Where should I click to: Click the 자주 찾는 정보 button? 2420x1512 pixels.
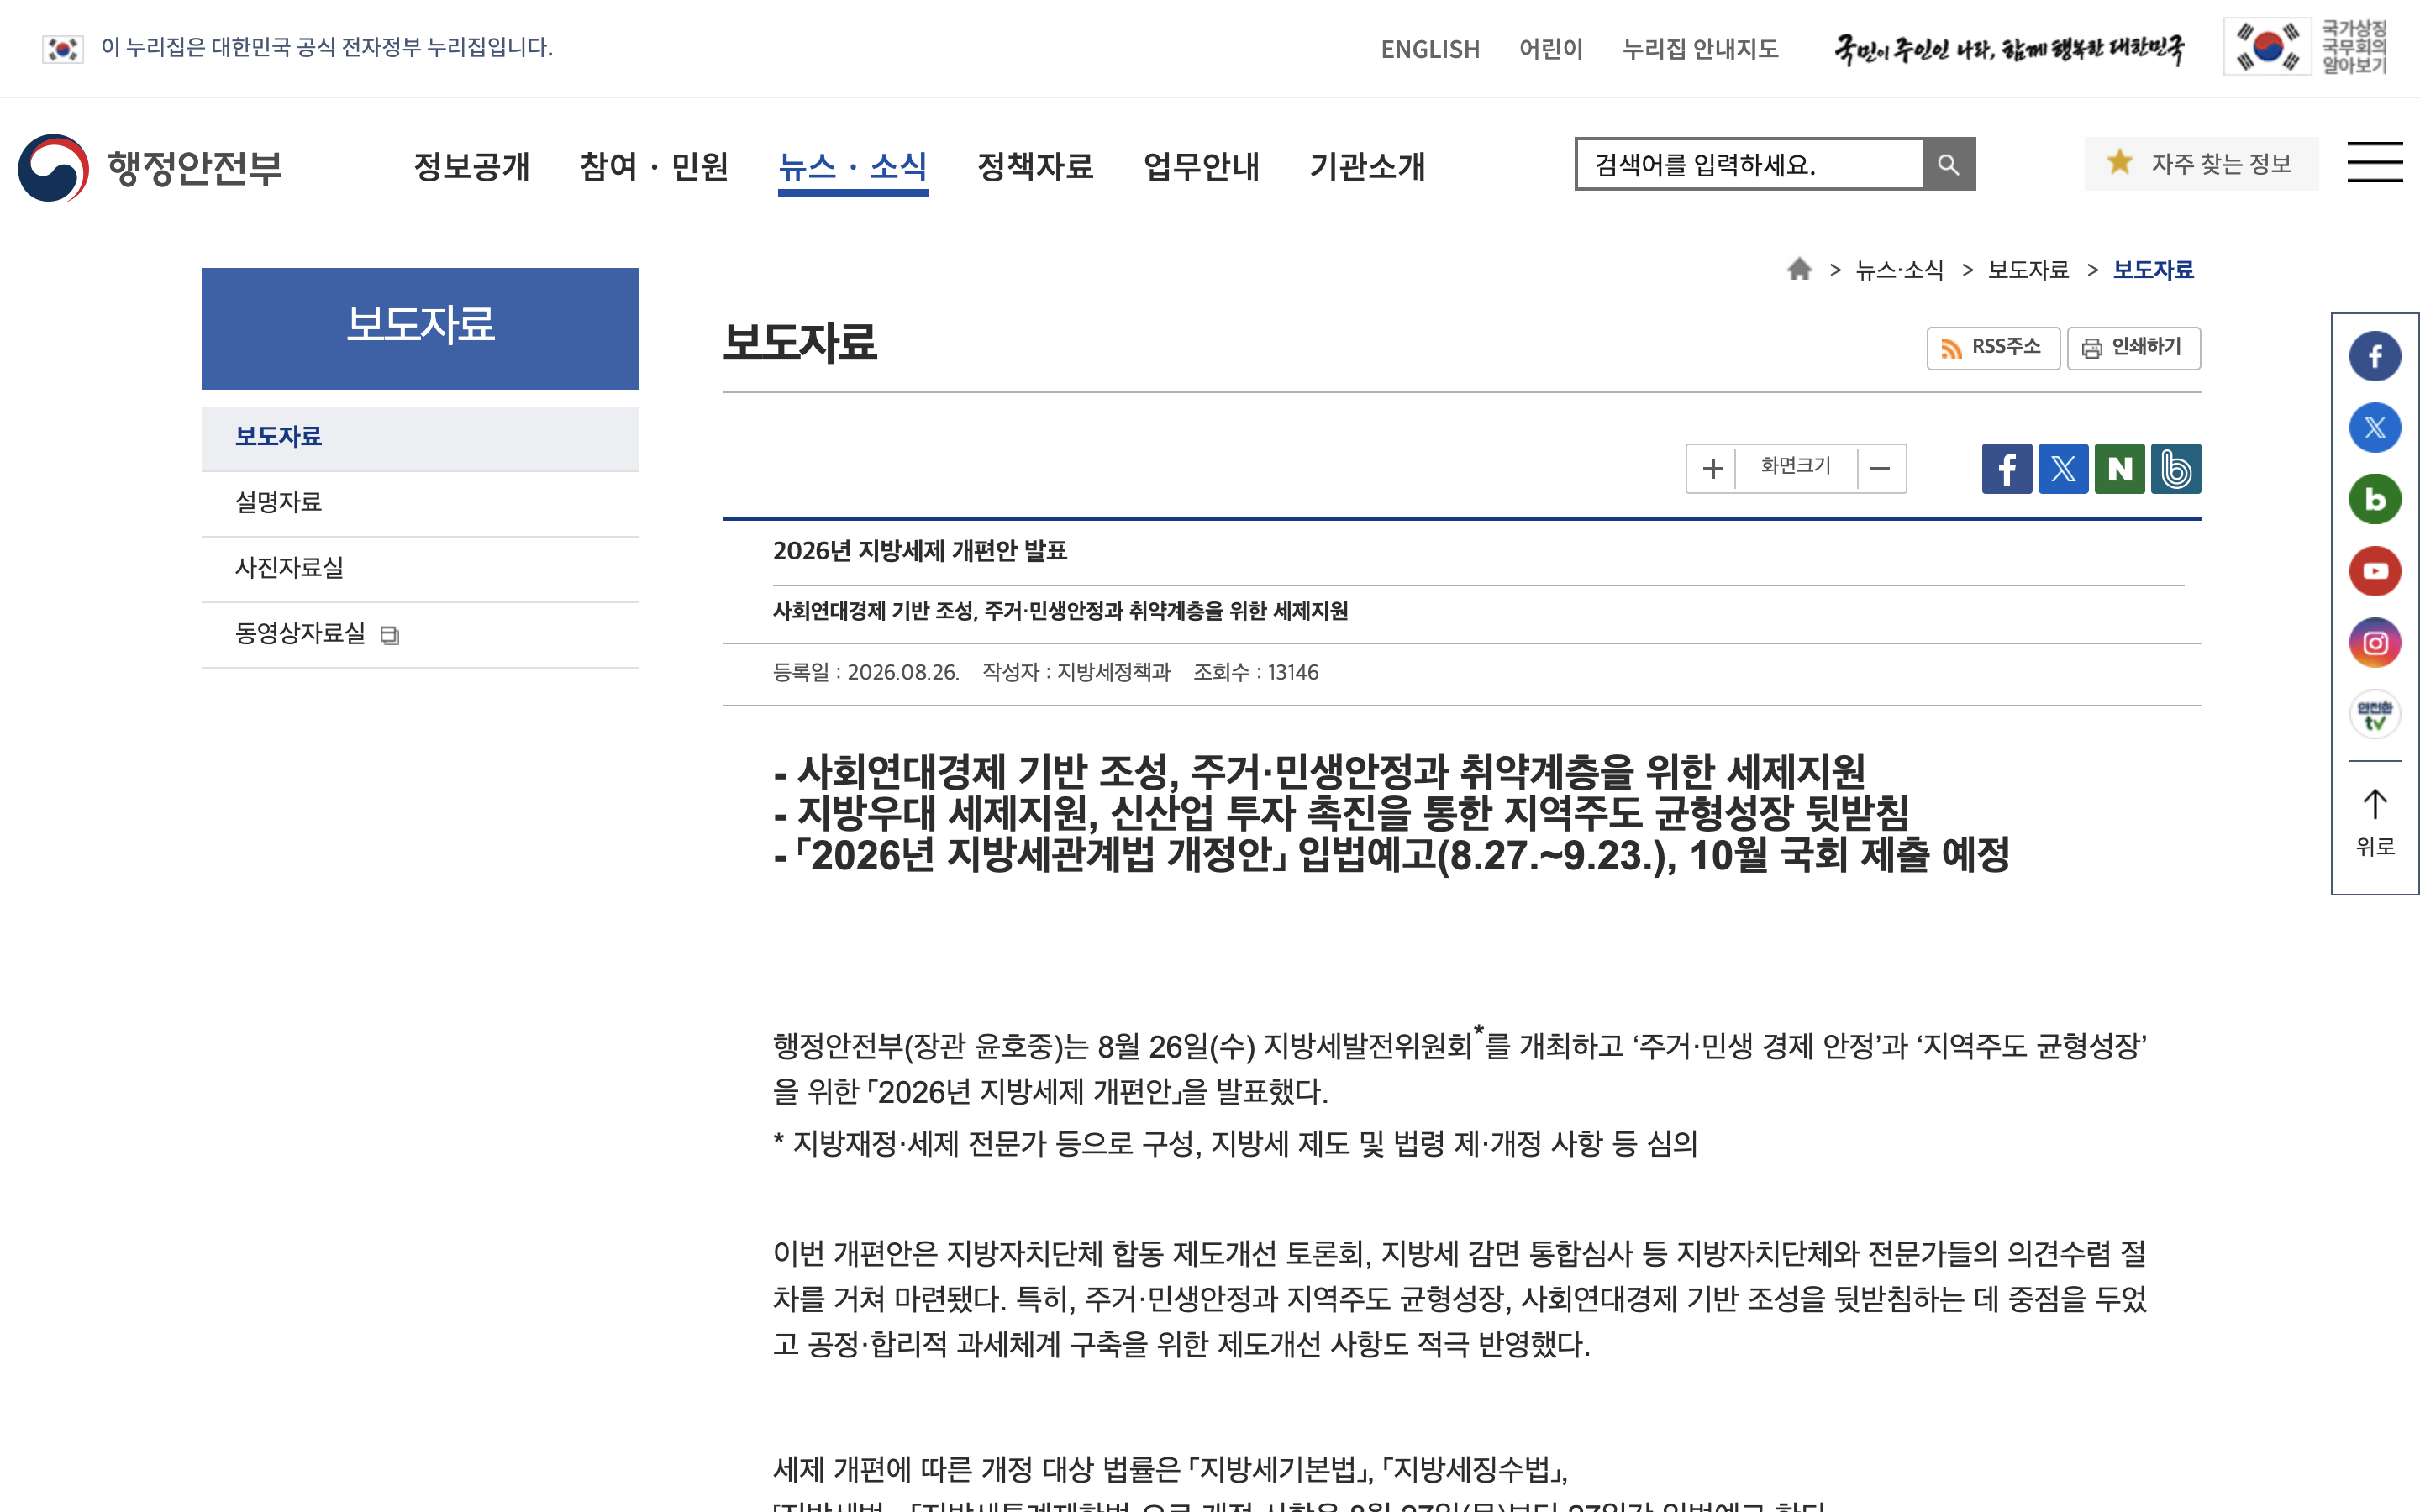click(x=2200, y=164)
